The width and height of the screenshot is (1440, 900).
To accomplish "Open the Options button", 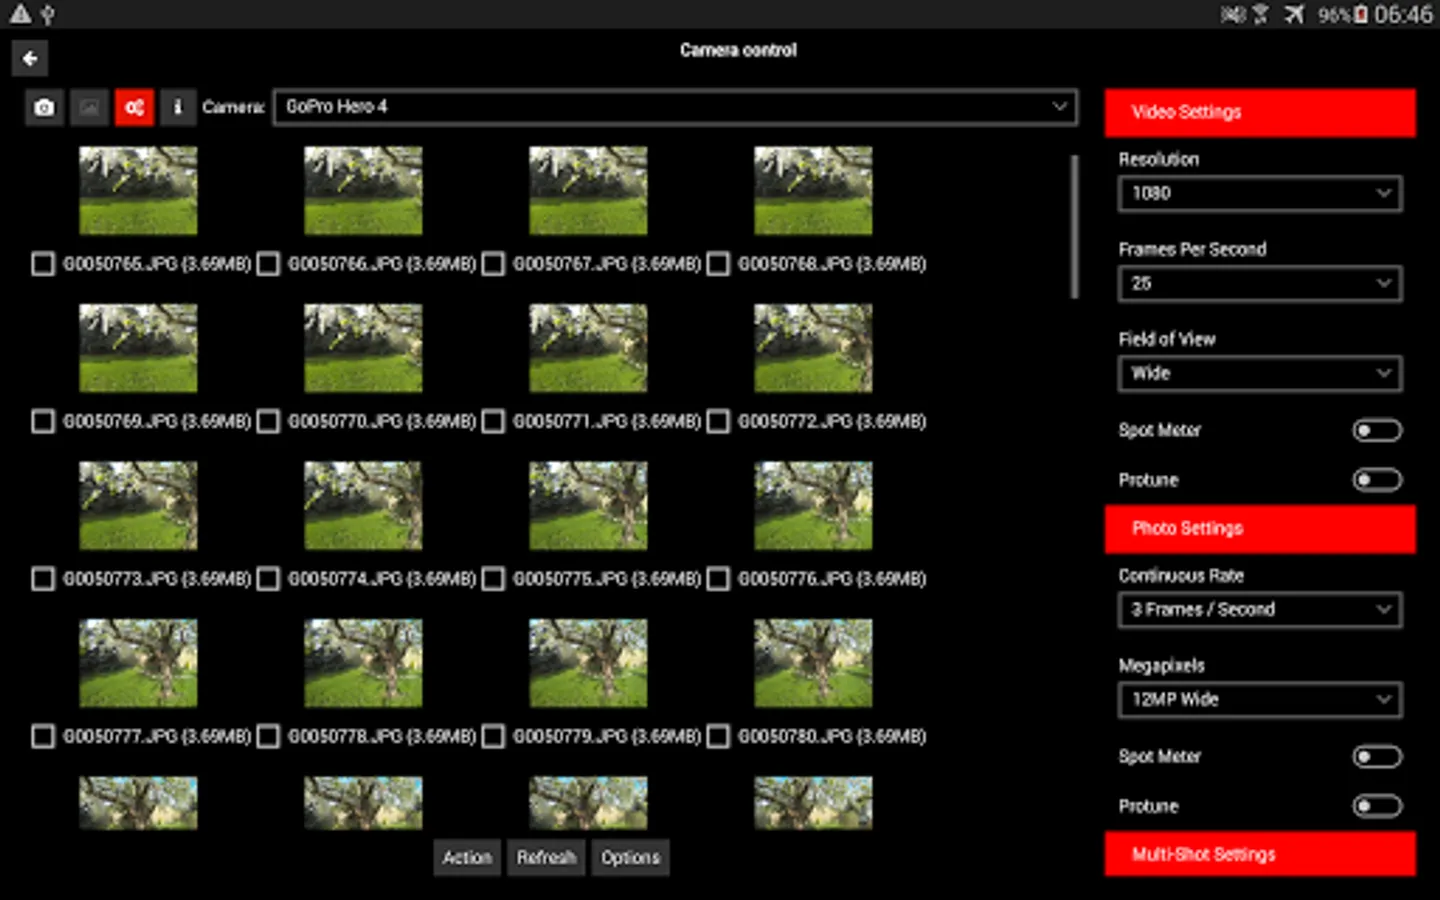I will [630, 857].
